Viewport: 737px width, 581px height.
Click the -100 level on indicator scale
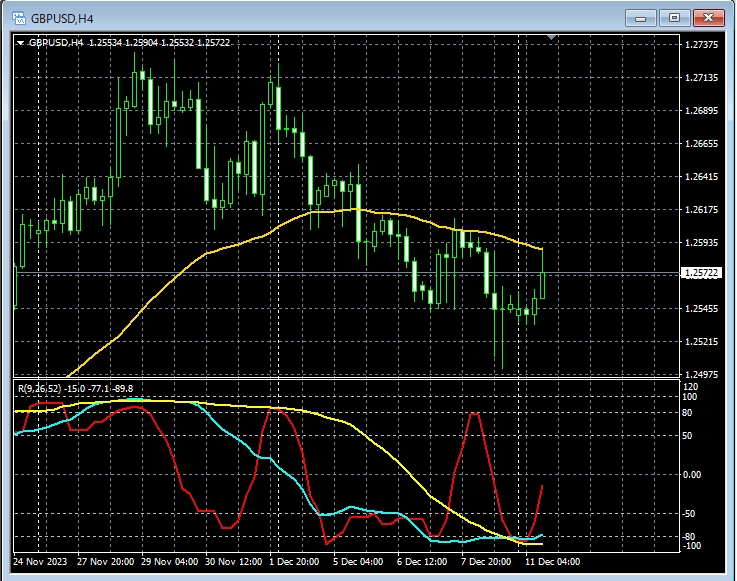(x=690, y=546)
